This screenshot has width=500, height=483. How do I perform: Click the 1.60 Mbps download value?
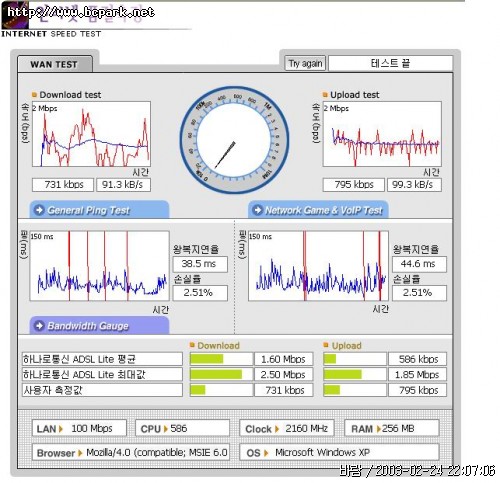click(284, 359)
